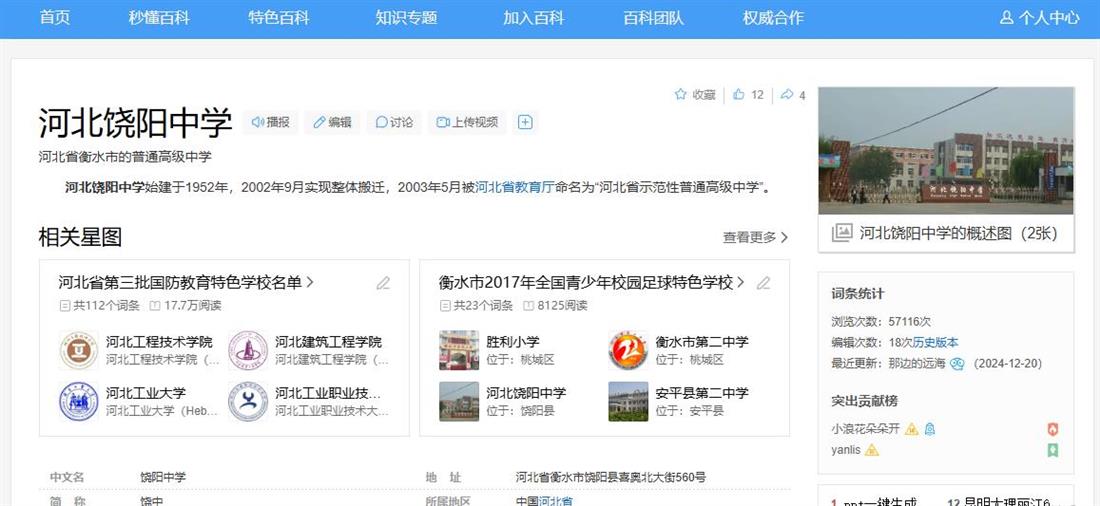Click the share arrow icon showing 4
Screen dimensions: 1100x506
[x=786, y=94]
